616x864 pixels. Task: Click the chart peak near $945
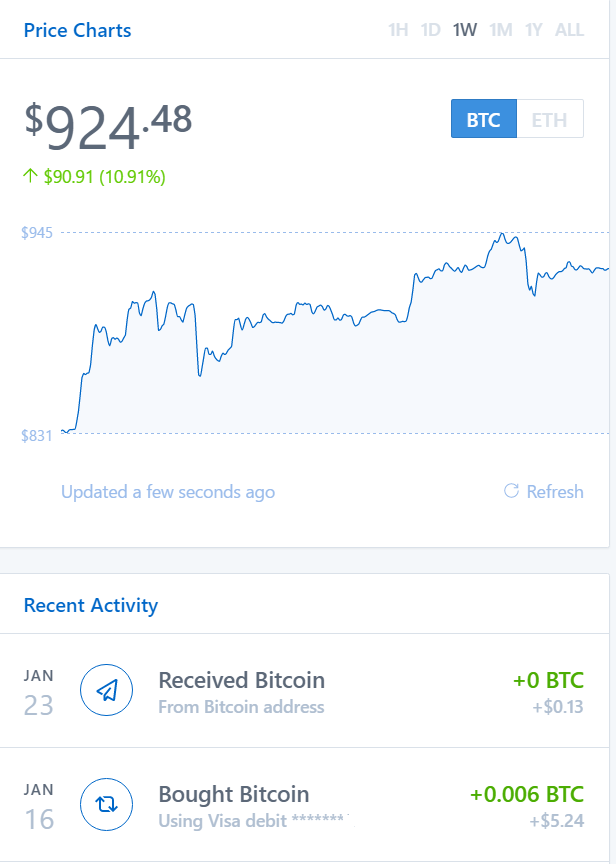[x=505, y=236]
